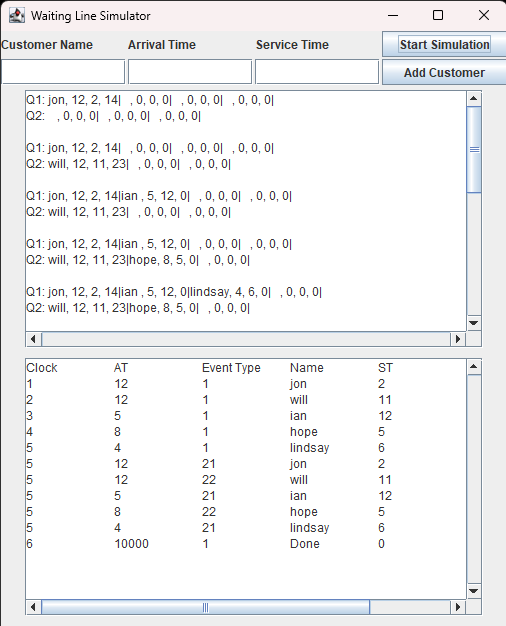Click the queue log vertical scrollbar thumb
This screenshot has height=626, width=506.
click(474, 150)
